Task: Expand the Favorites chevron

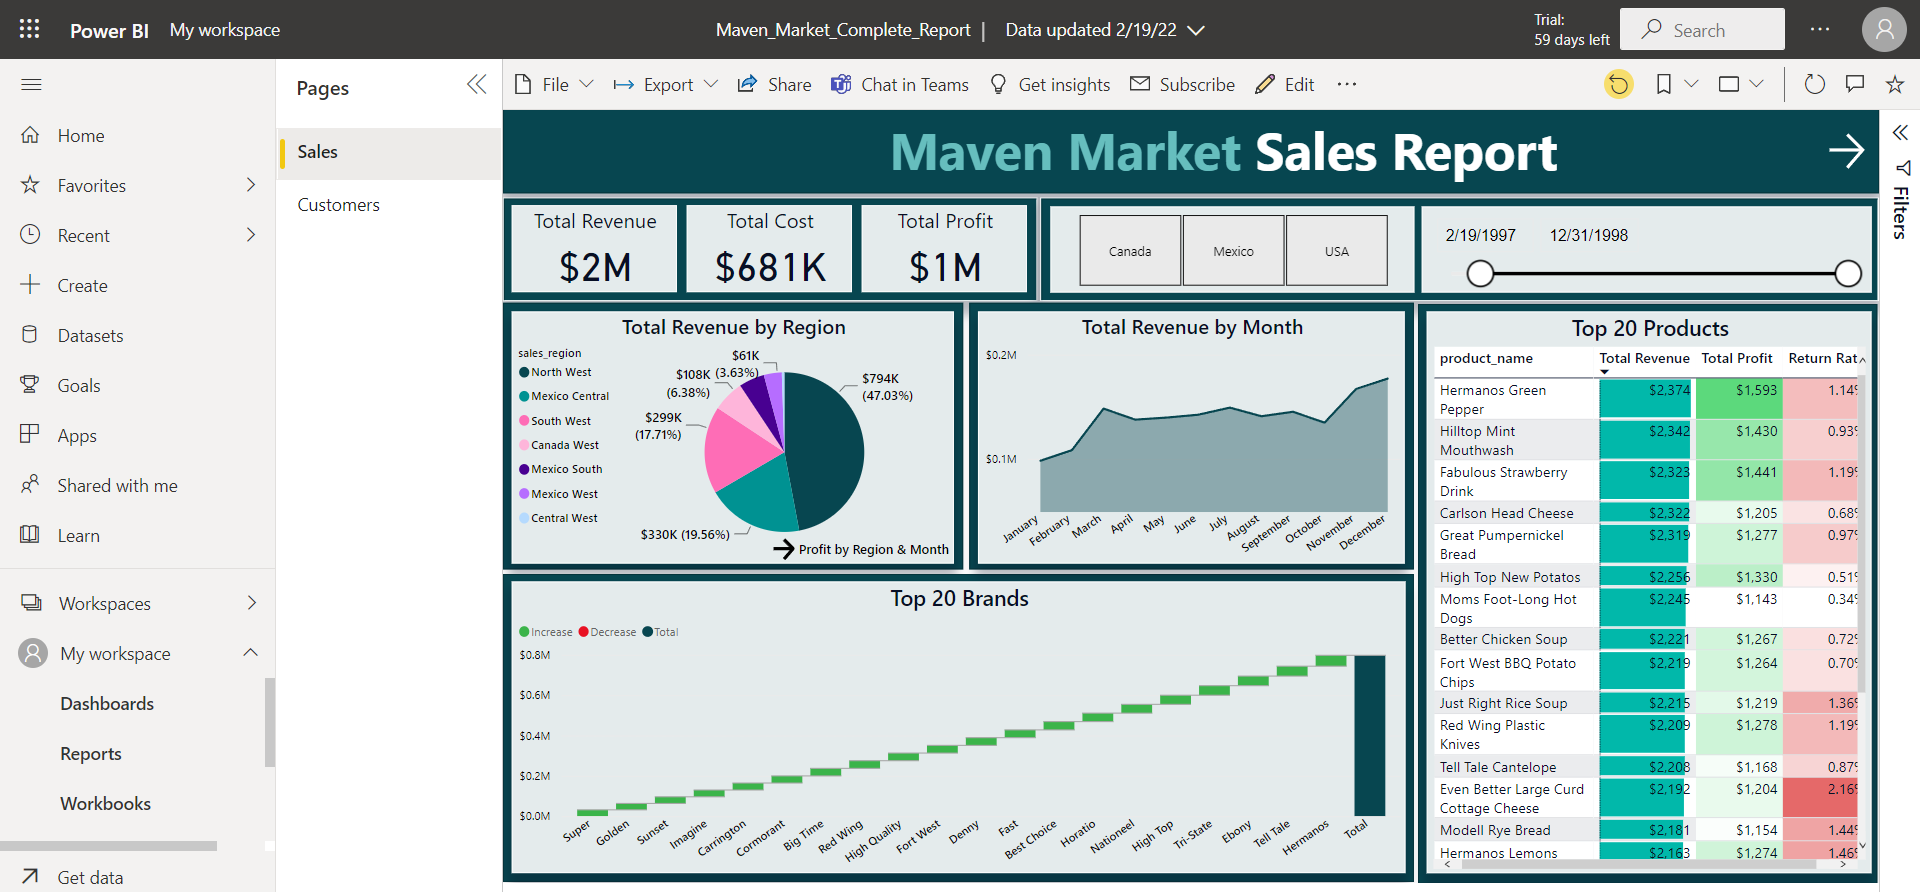Action: click(251, 185)
